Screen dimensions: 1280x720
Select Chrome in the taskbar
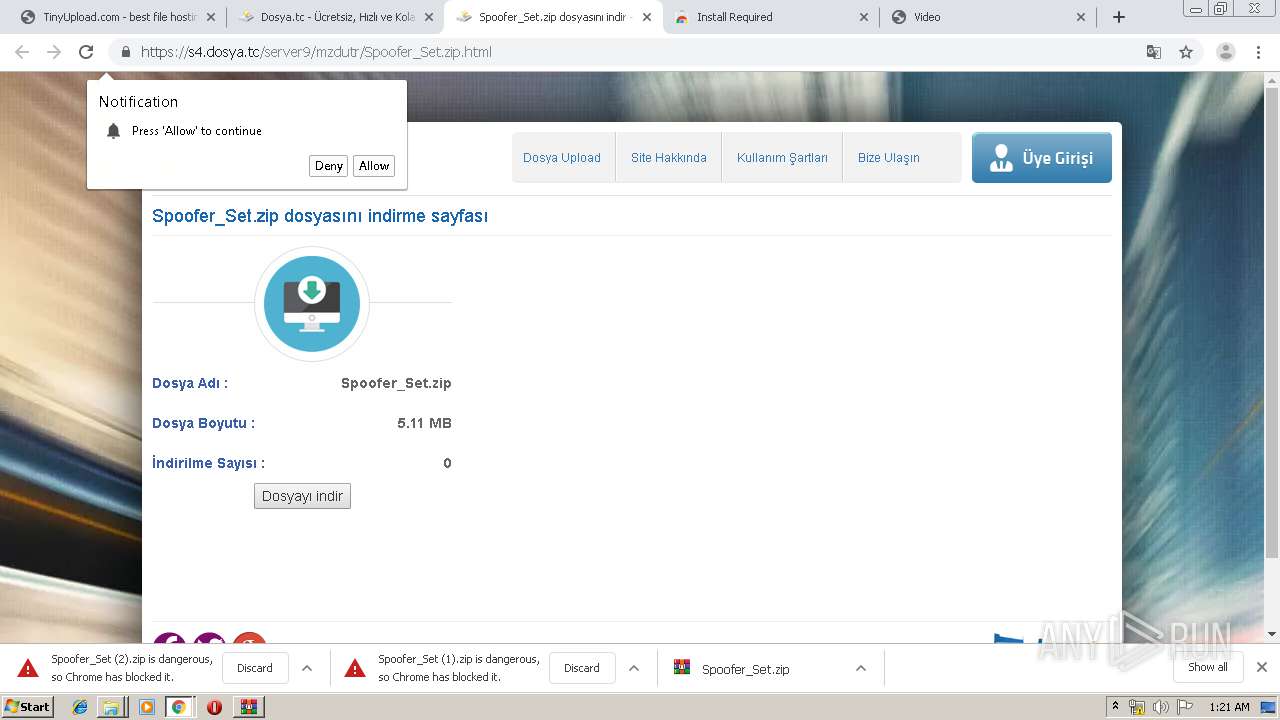(x=179, y=707)
